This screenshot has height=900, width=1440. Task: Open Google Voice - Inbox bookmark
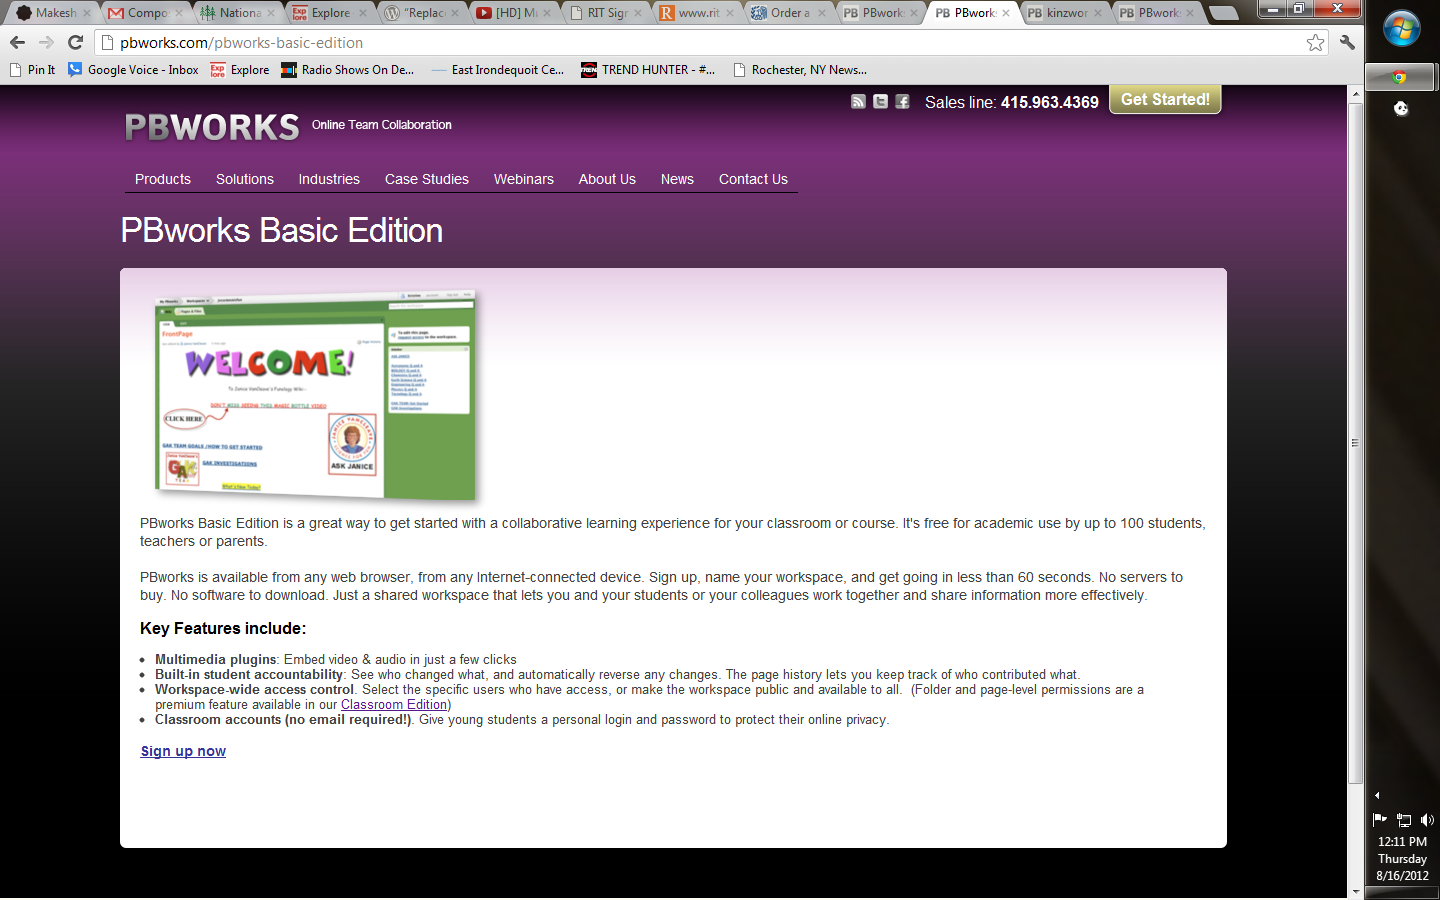133,70
